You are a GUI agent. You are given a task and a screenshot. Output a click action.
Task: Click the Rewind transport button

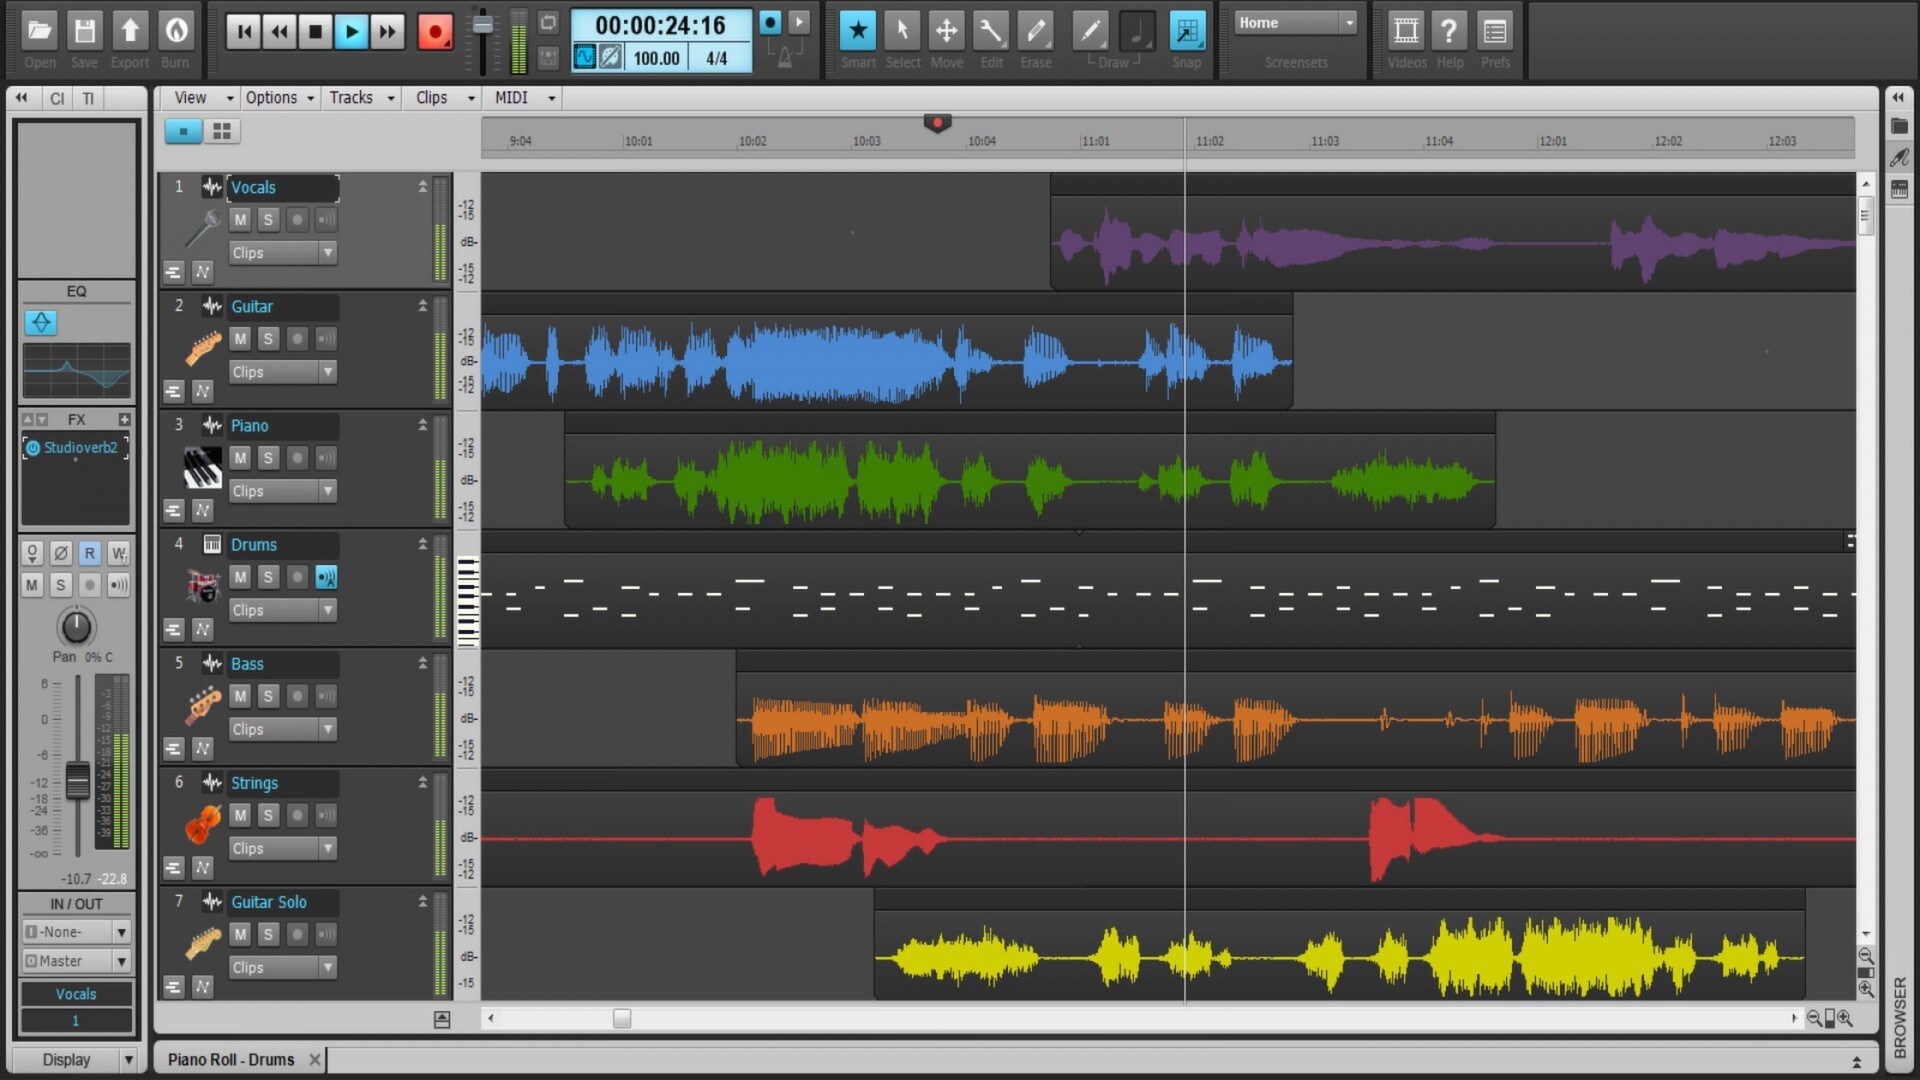(279, 32)
